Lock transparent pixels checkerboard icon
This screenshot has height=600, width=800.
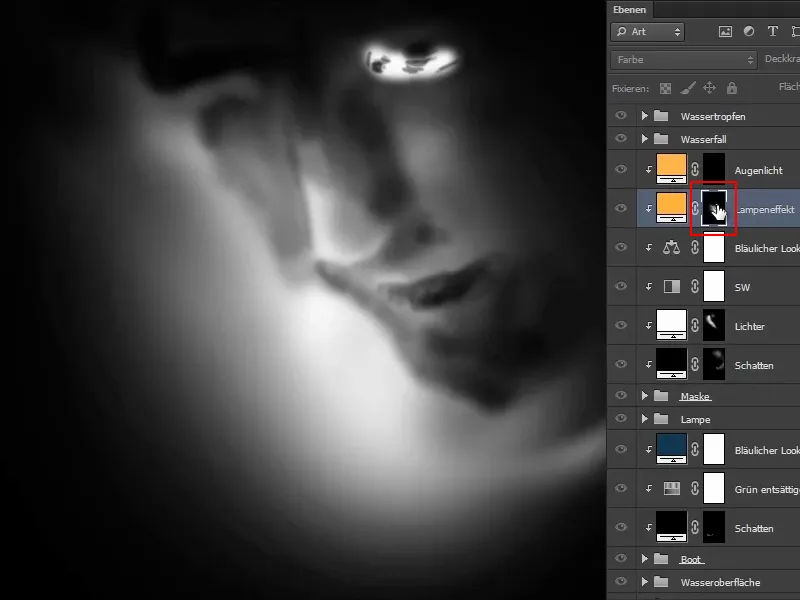click(x=665, y=88)
